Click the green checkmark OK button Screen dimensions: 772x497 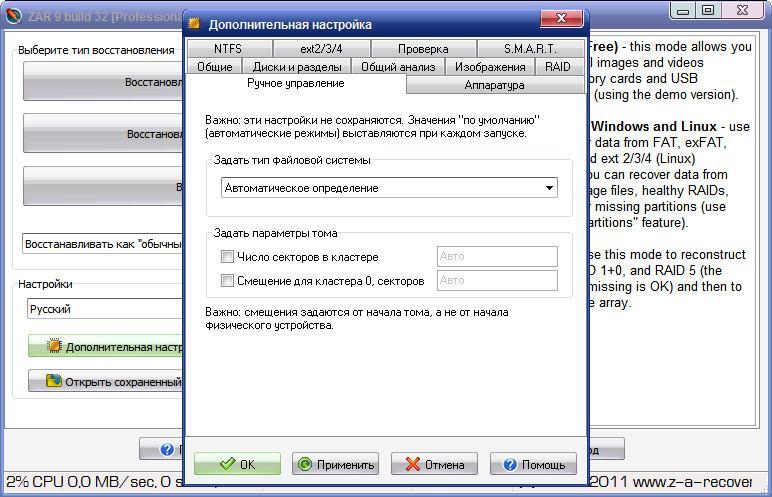tap(237, 464)
